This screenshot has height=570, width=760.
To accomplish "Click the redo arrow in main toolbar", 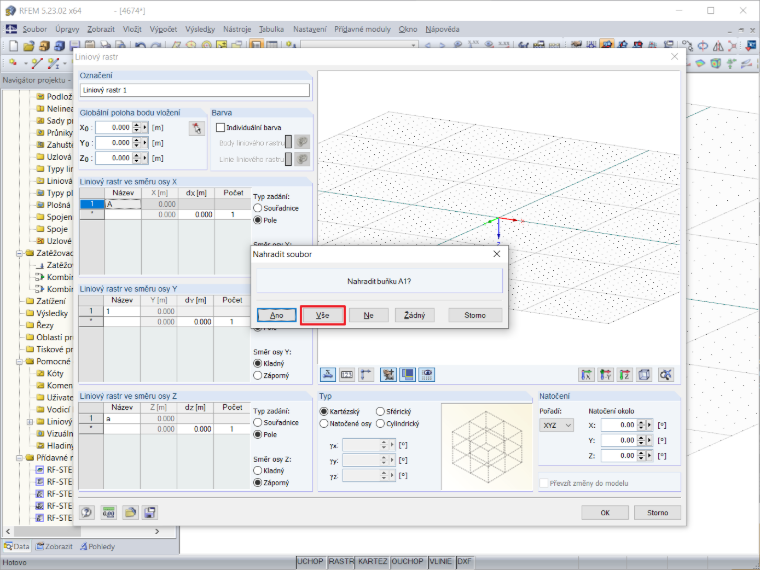I will (x=156, y=46).
